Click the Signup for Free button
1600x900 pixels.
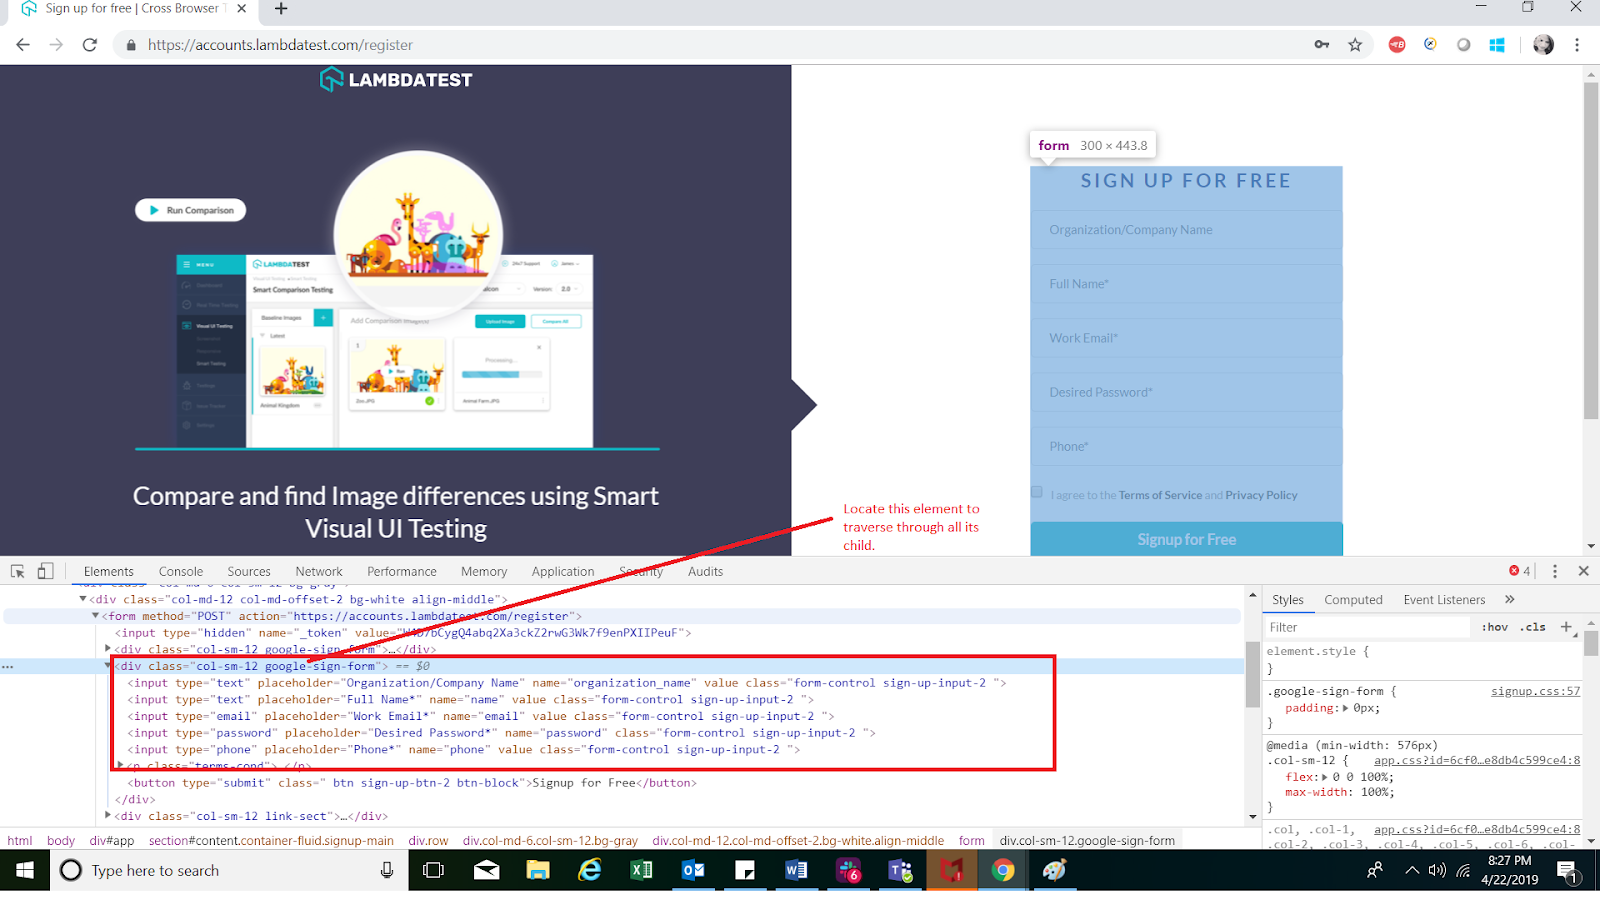pyautogui.click(x=1185, y=538)
